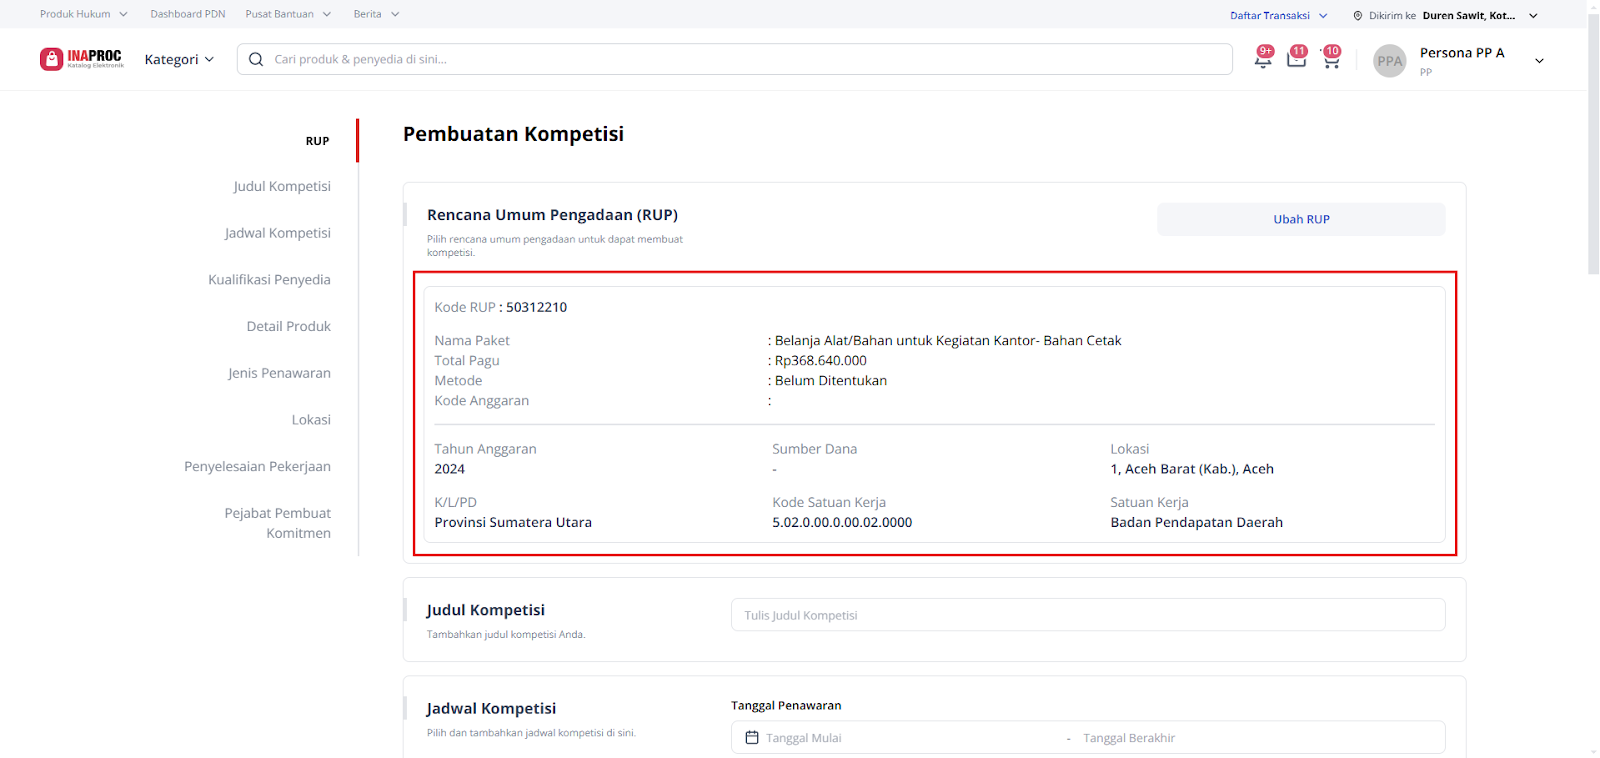Click the Tulis Judul Kompetisi field
The image size is (1600, 758).
[x=1088, y=615]
